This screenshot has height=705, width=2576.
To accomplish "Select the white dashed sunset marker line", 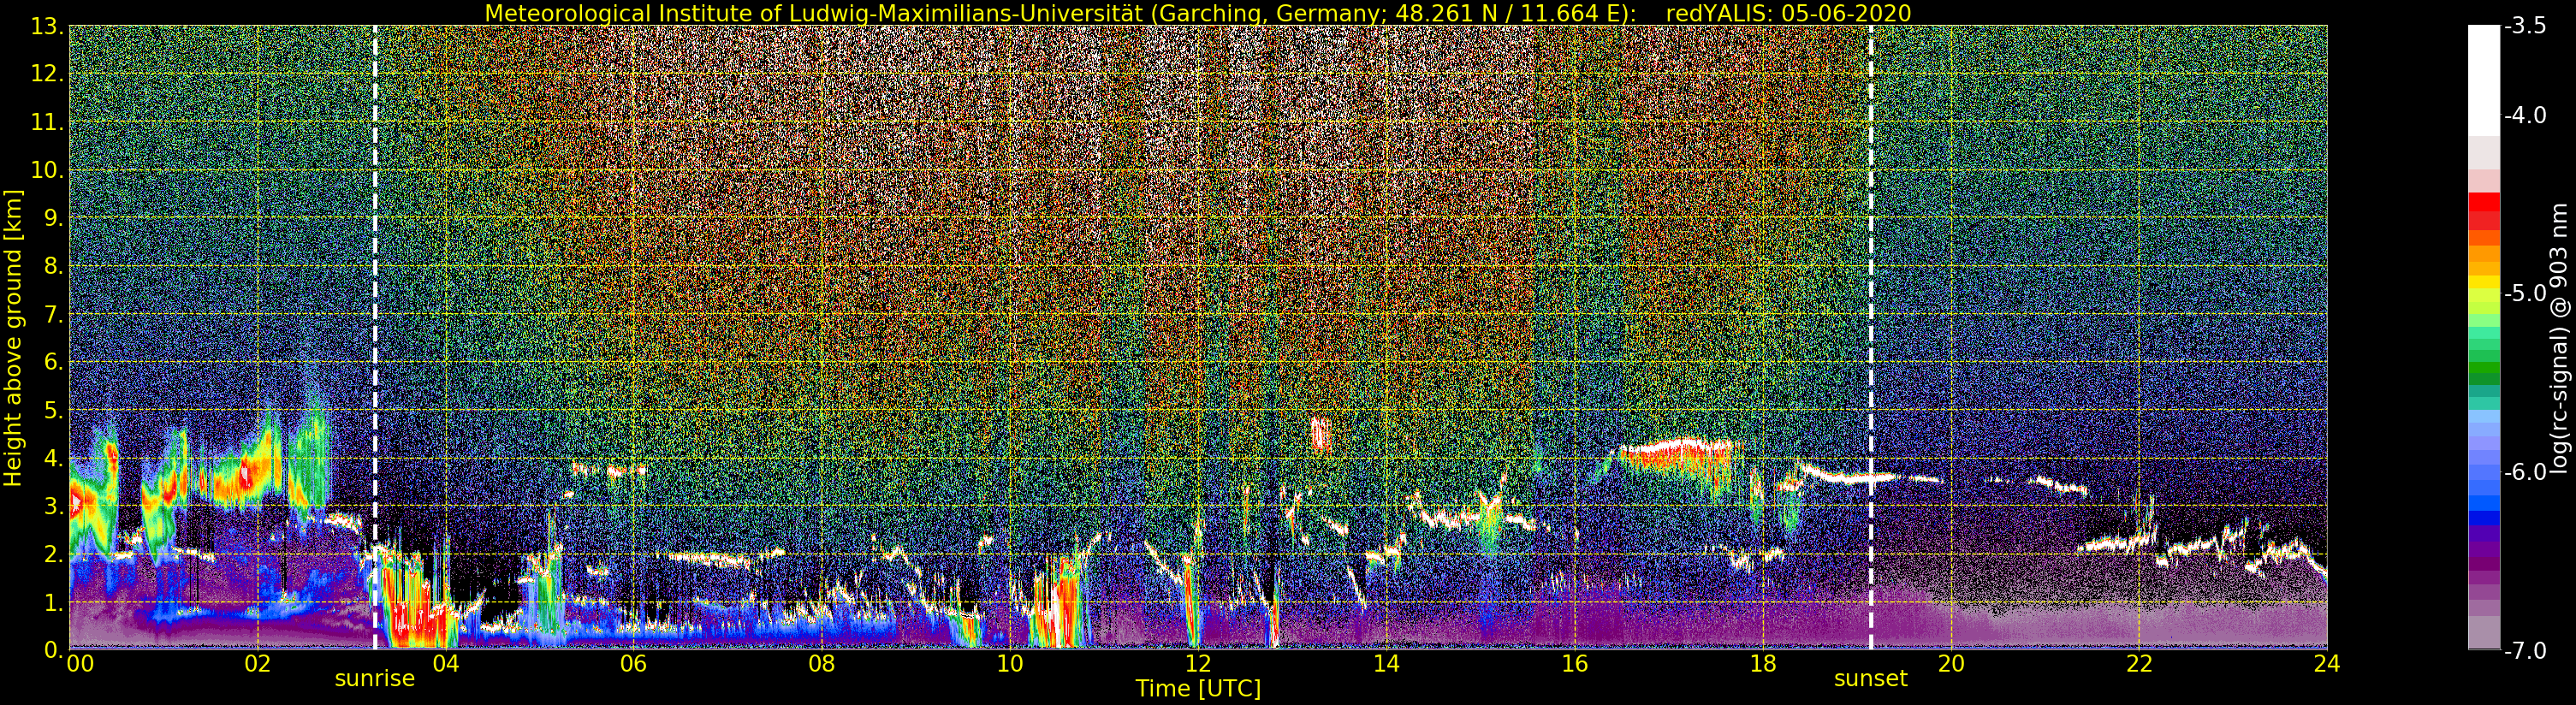I will [x=1871, y=338].
